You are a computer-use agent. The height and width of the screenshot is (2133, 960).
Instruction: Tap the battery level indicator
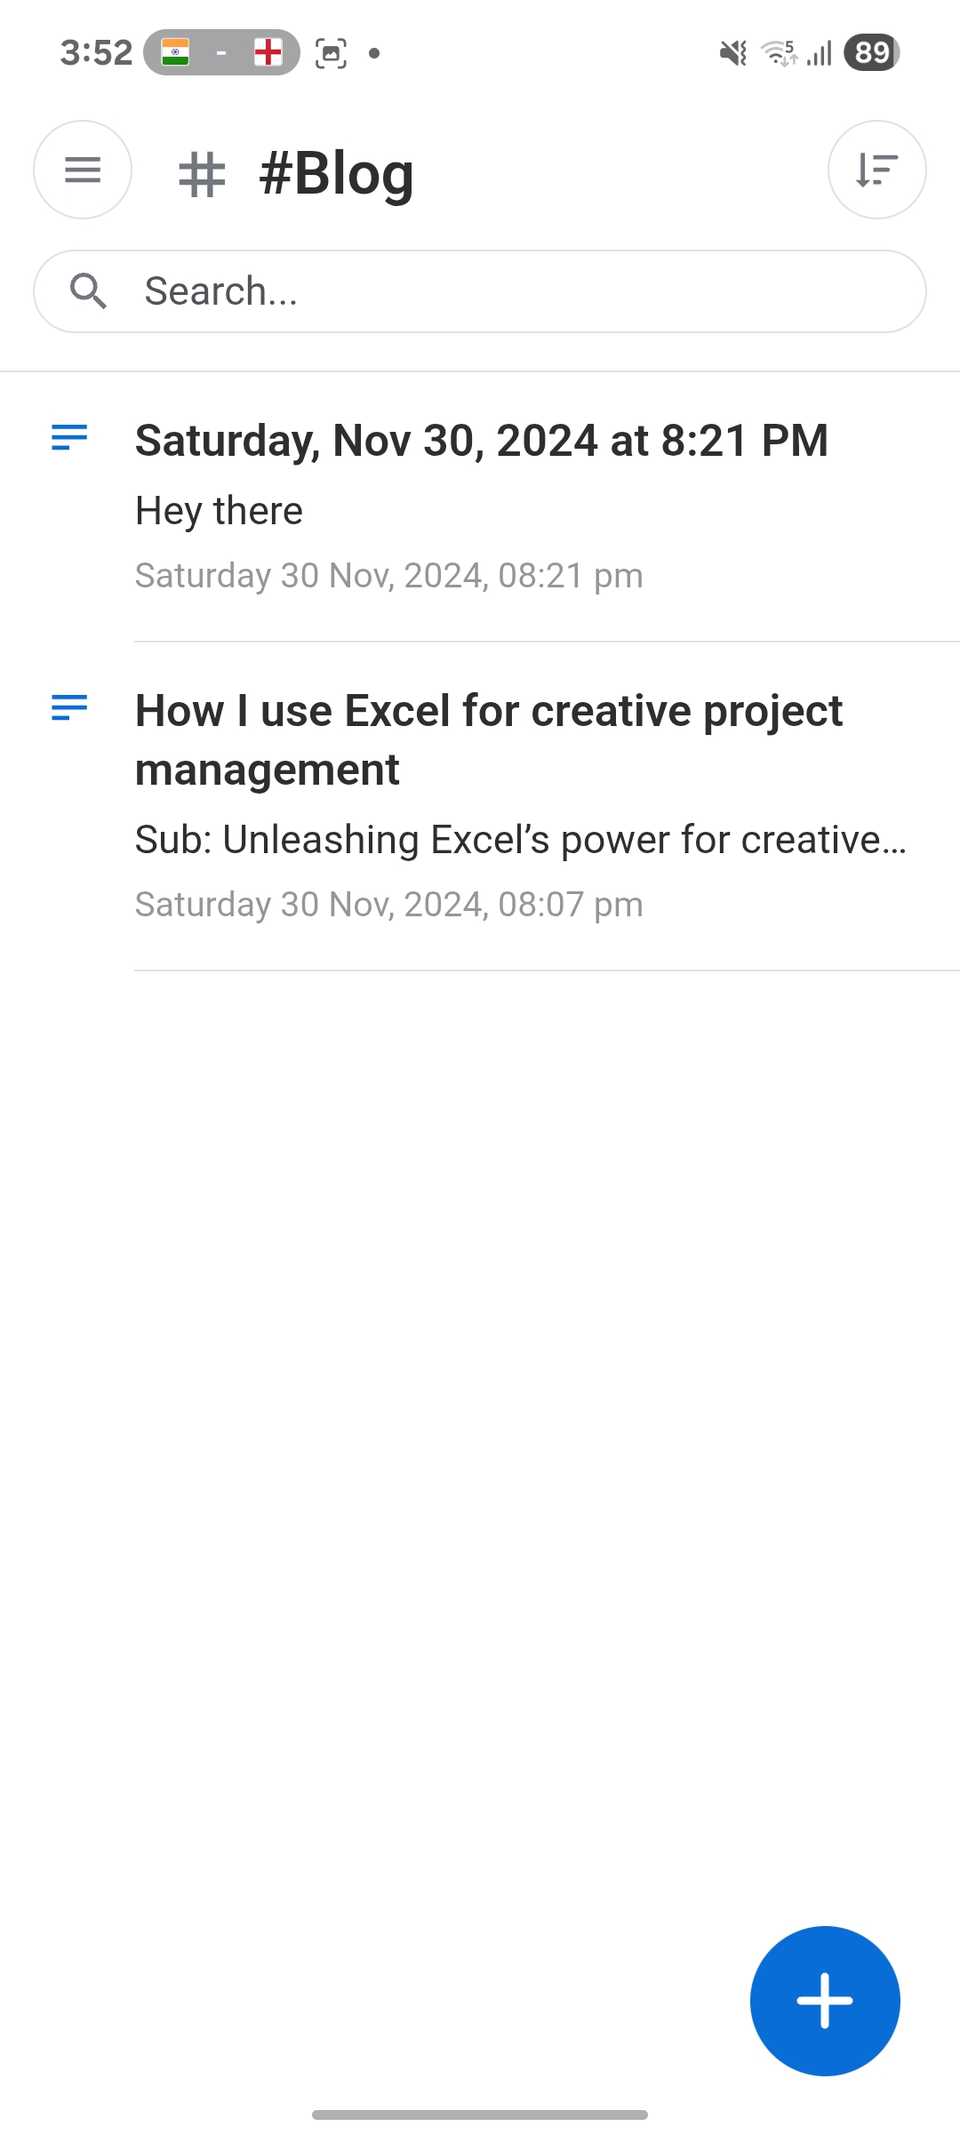[x=871, y=52]
